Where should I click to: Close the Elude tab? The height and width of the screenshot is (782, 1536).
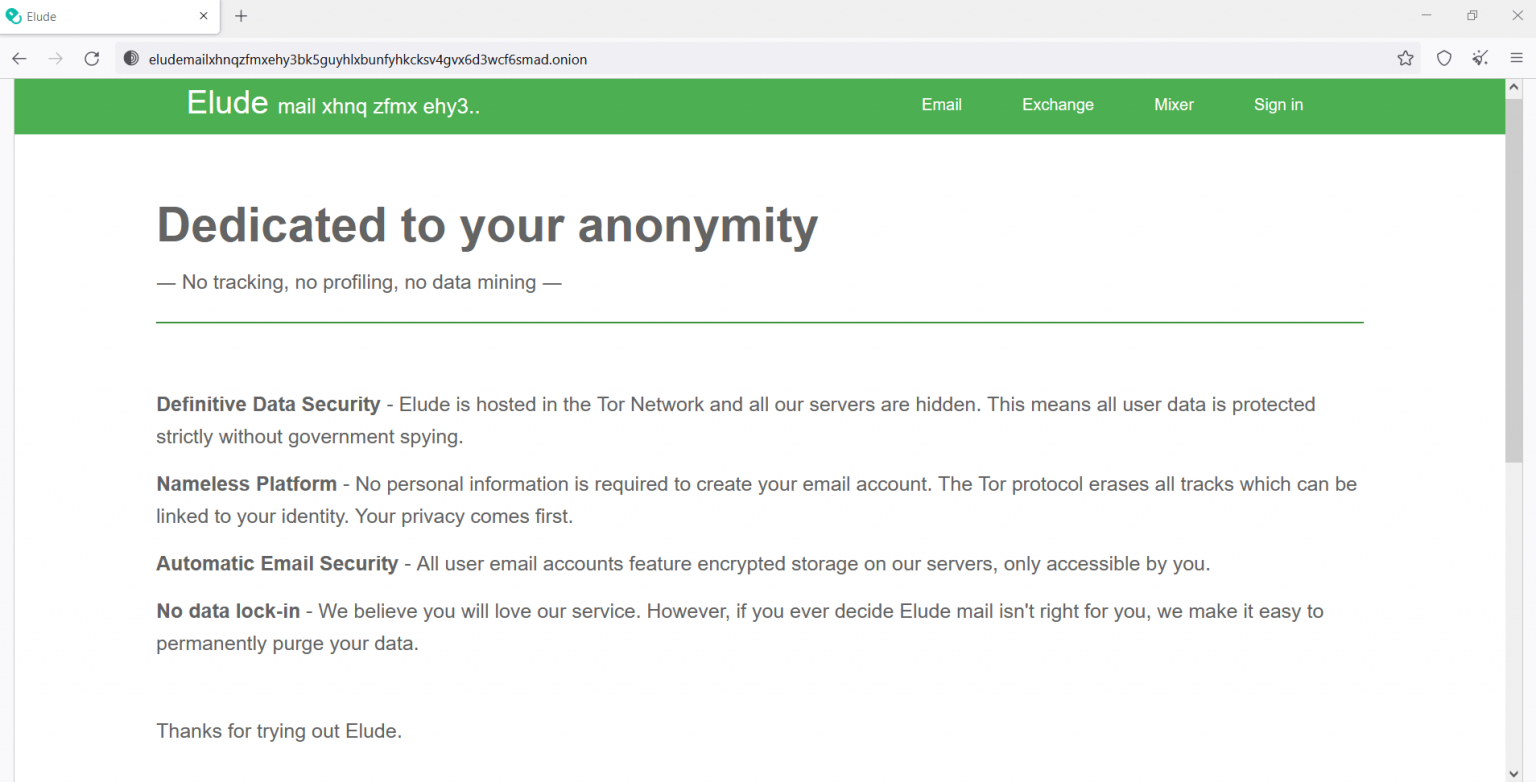[x=203, y=16]
